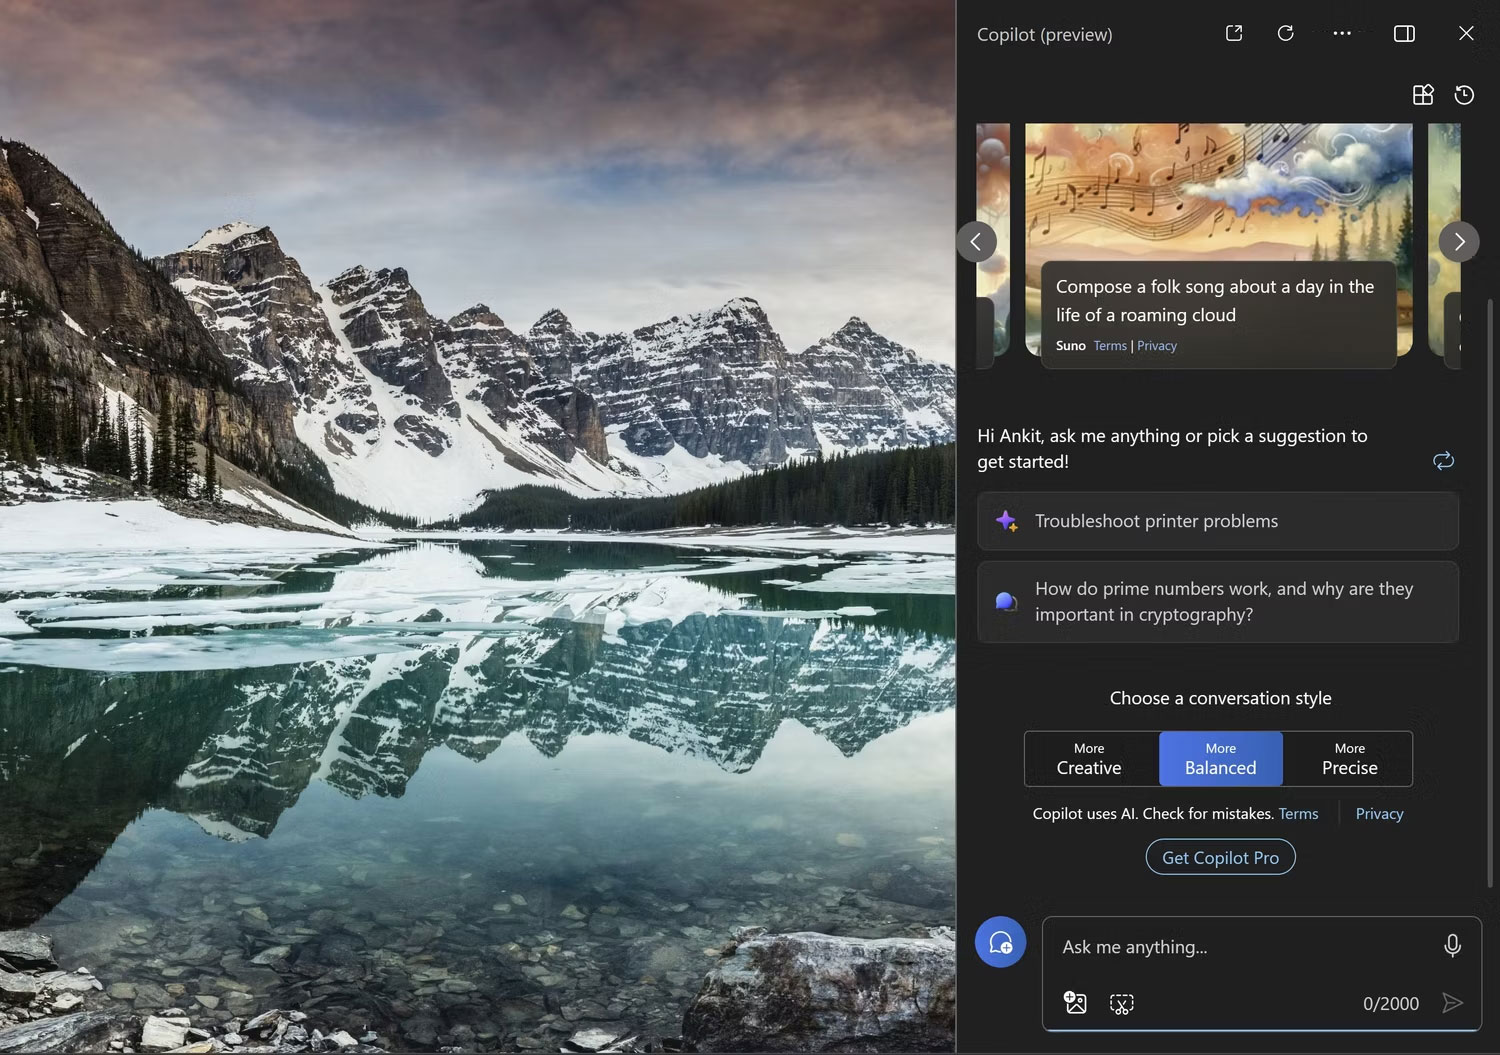The image size is (1500, 1055).
Task: Select the More Precise conversation style
Action: point(1348,758)
